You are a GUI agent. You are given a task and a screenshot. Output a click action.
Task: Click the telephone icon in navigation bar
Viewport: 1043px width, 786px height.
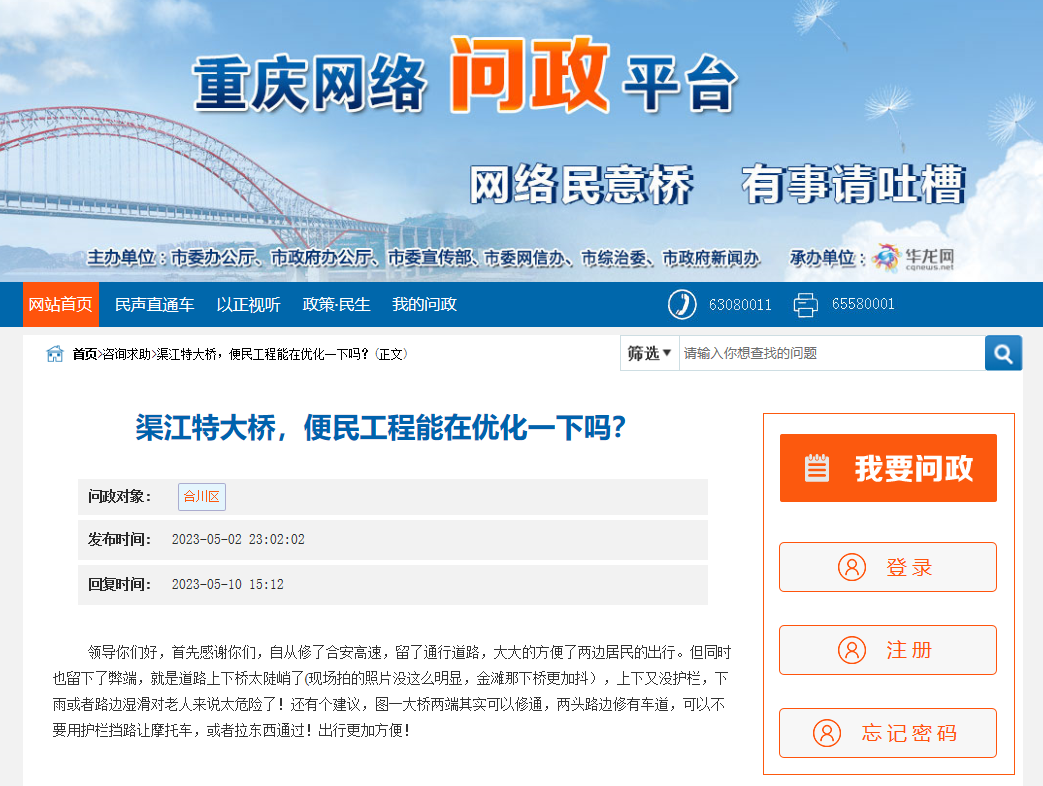tap(682, 304)
